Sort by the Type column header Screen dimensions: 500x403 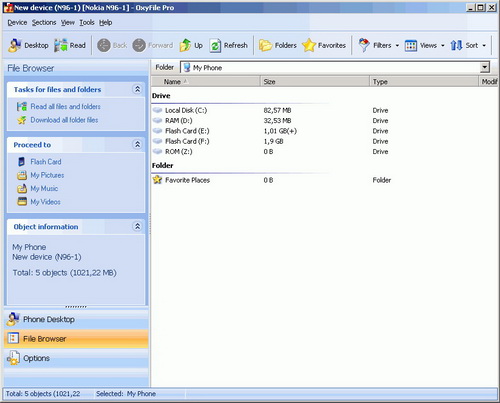click(424, 82)
